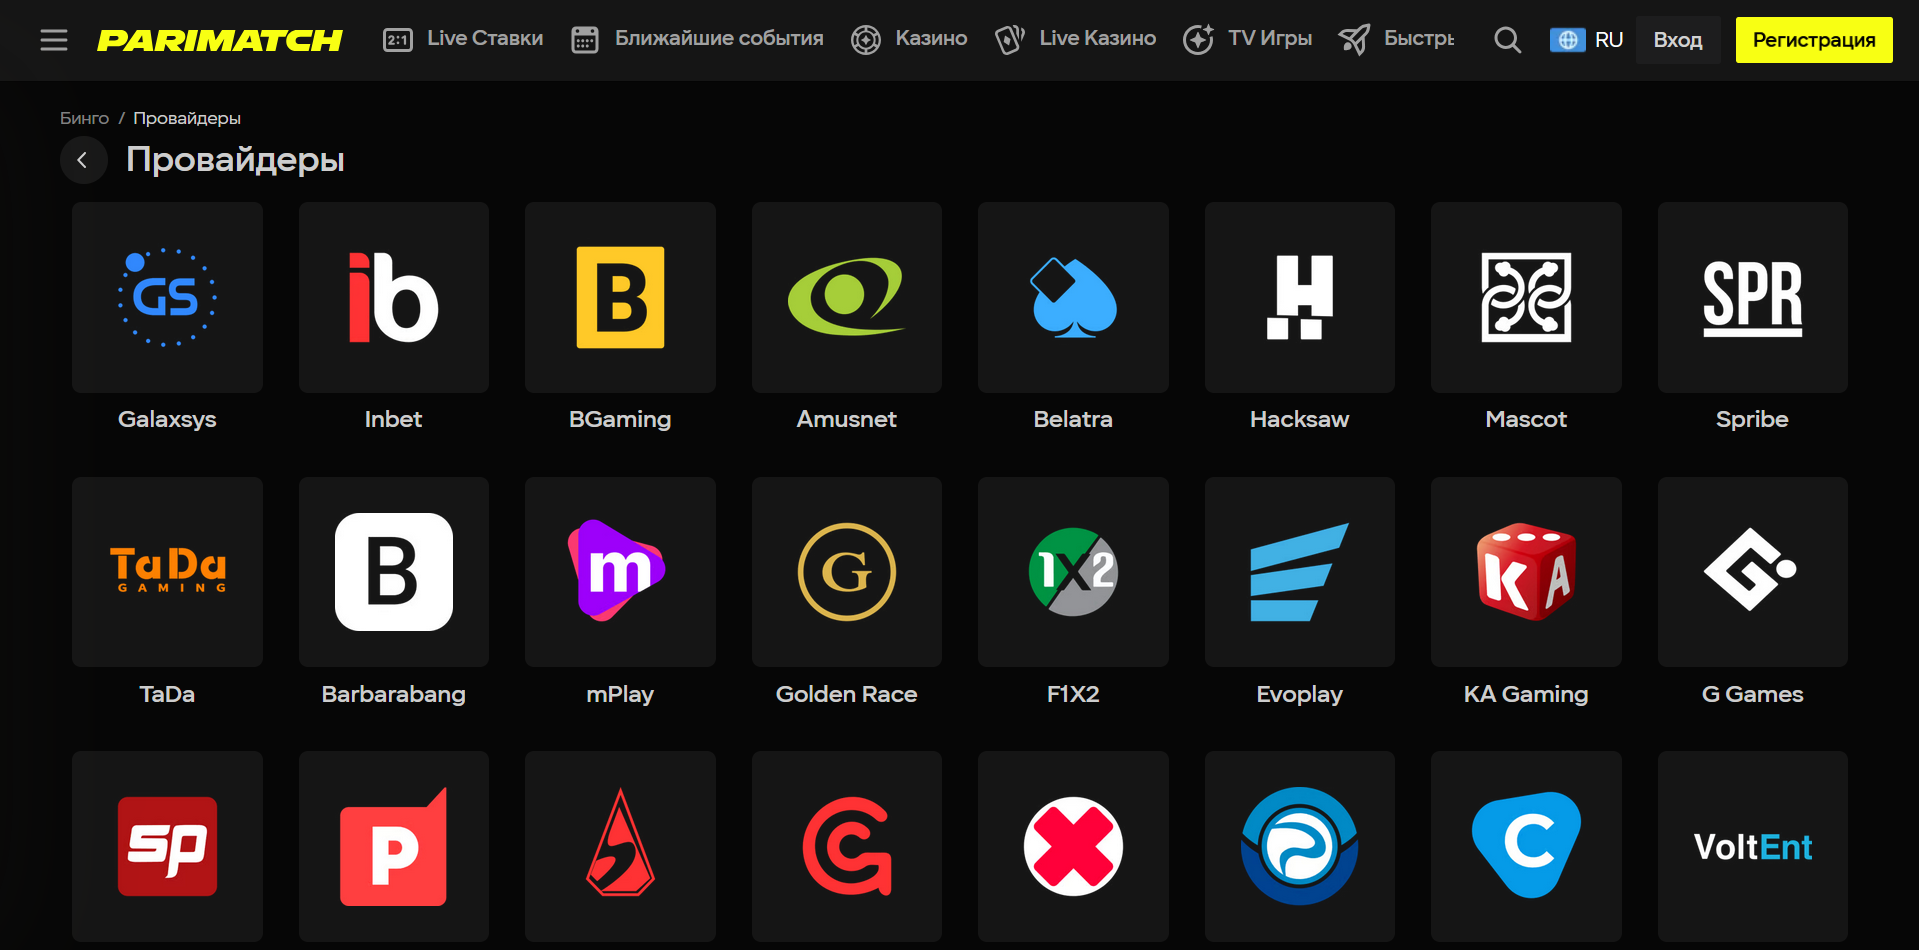Open the Live Ставки menu item
The image size is (1919, 950).
[464, 39]
